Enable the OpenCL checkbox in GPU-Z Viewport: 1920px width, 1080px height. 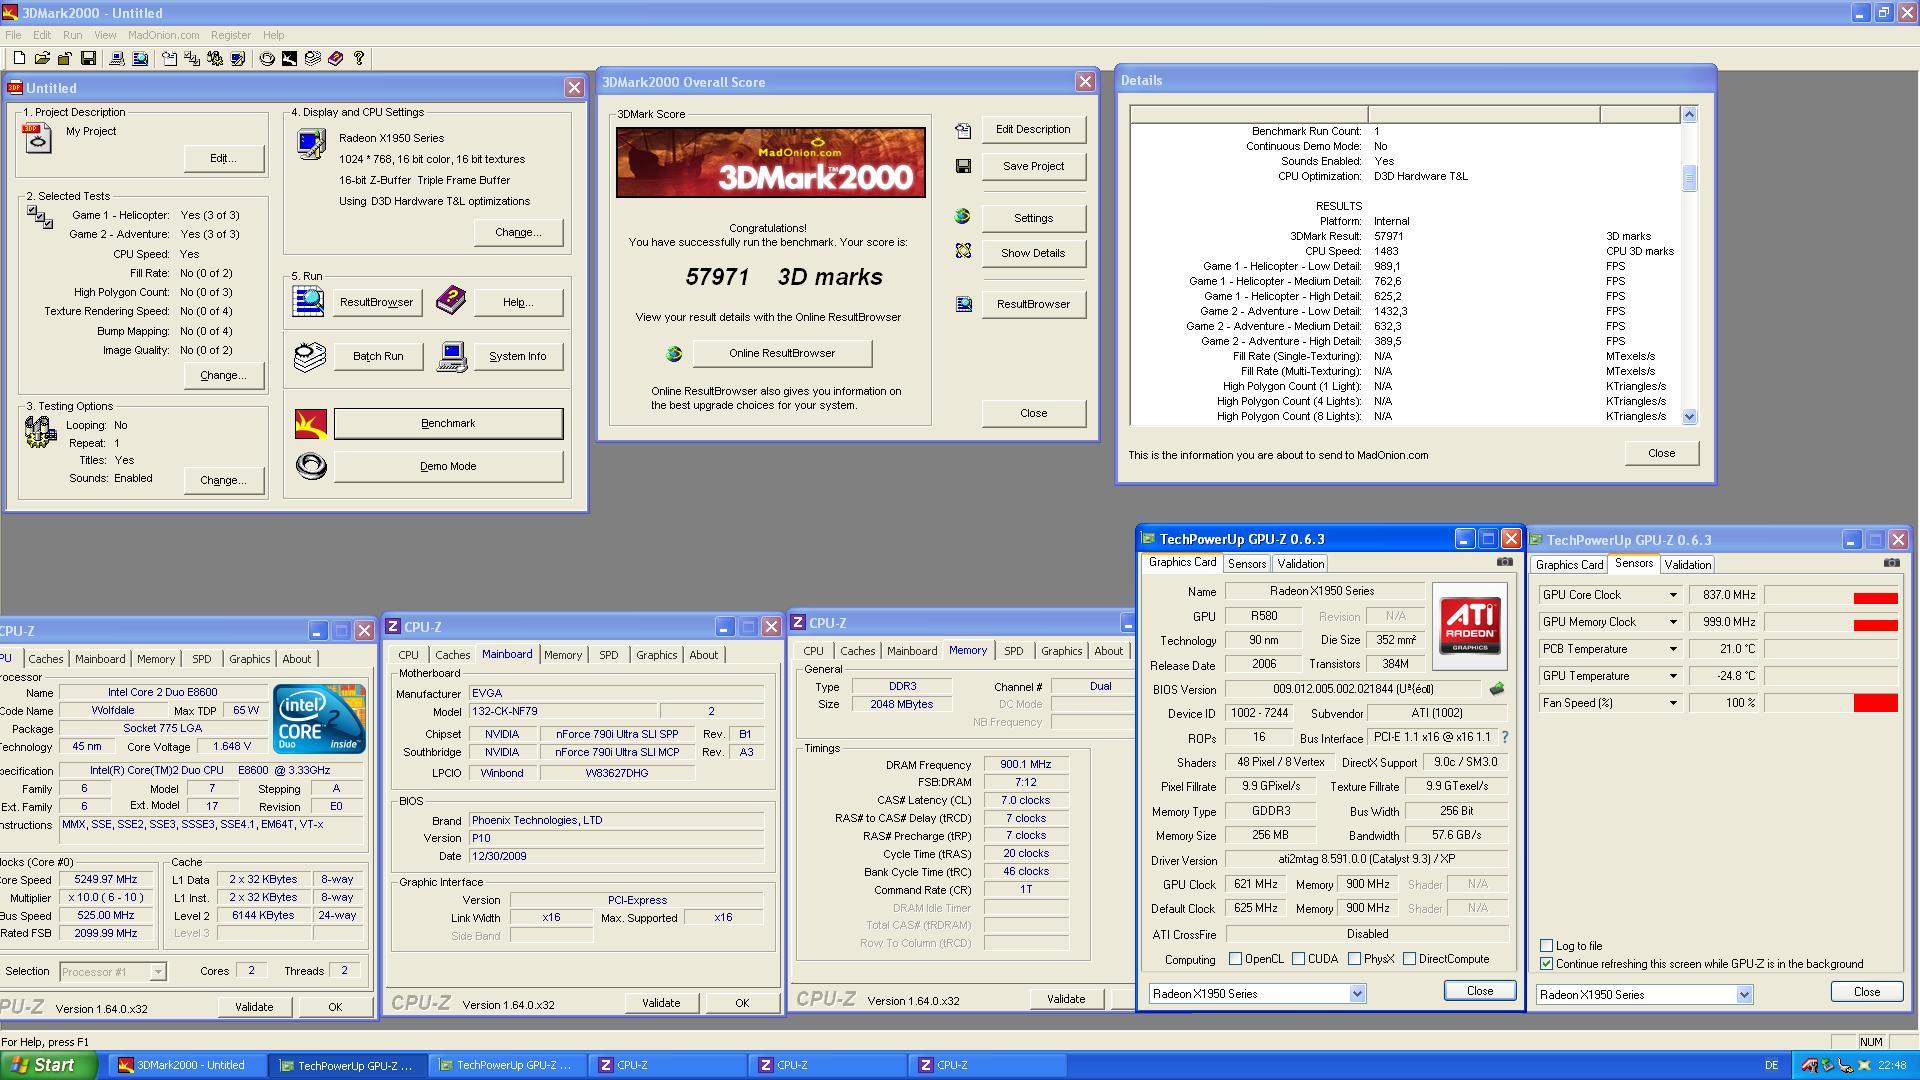tap(1235, 959)
